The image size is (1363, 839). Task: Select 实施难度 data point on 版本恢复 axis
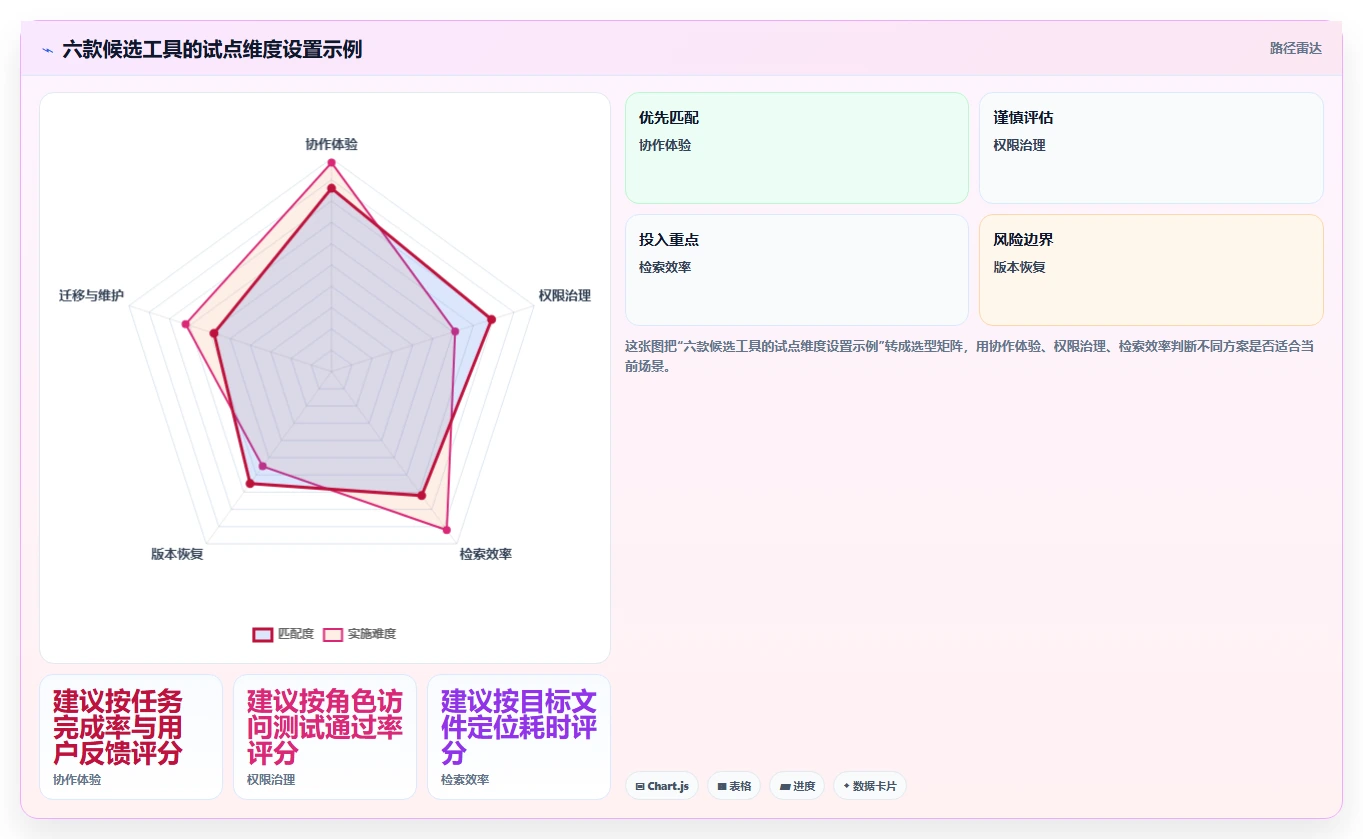pyautogui.click(x=263, y=466)
